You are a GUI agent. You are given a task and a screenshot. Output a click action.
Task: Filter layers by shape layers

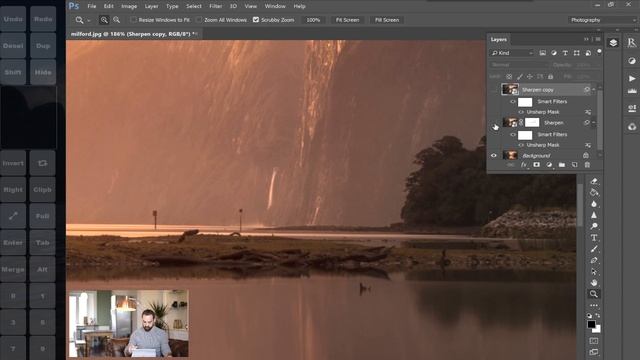point(576,53)
